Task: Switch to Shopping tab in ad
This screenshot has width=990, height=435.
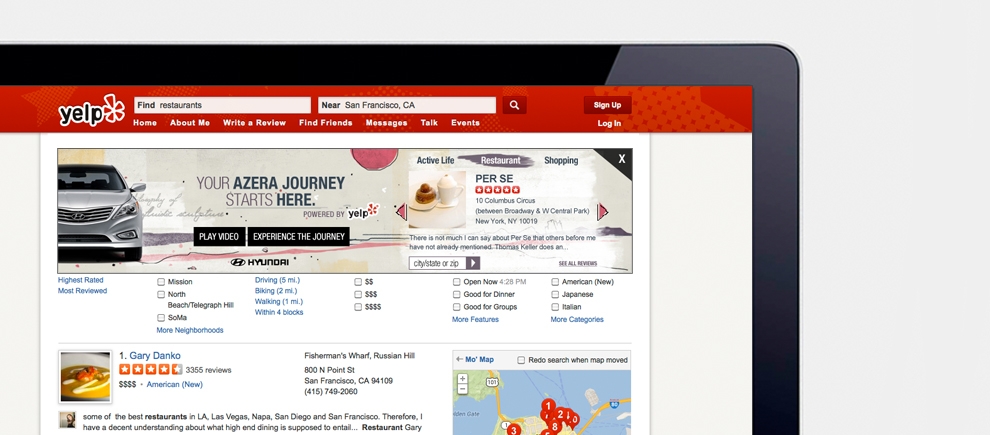Action: (x=561, y=161)
